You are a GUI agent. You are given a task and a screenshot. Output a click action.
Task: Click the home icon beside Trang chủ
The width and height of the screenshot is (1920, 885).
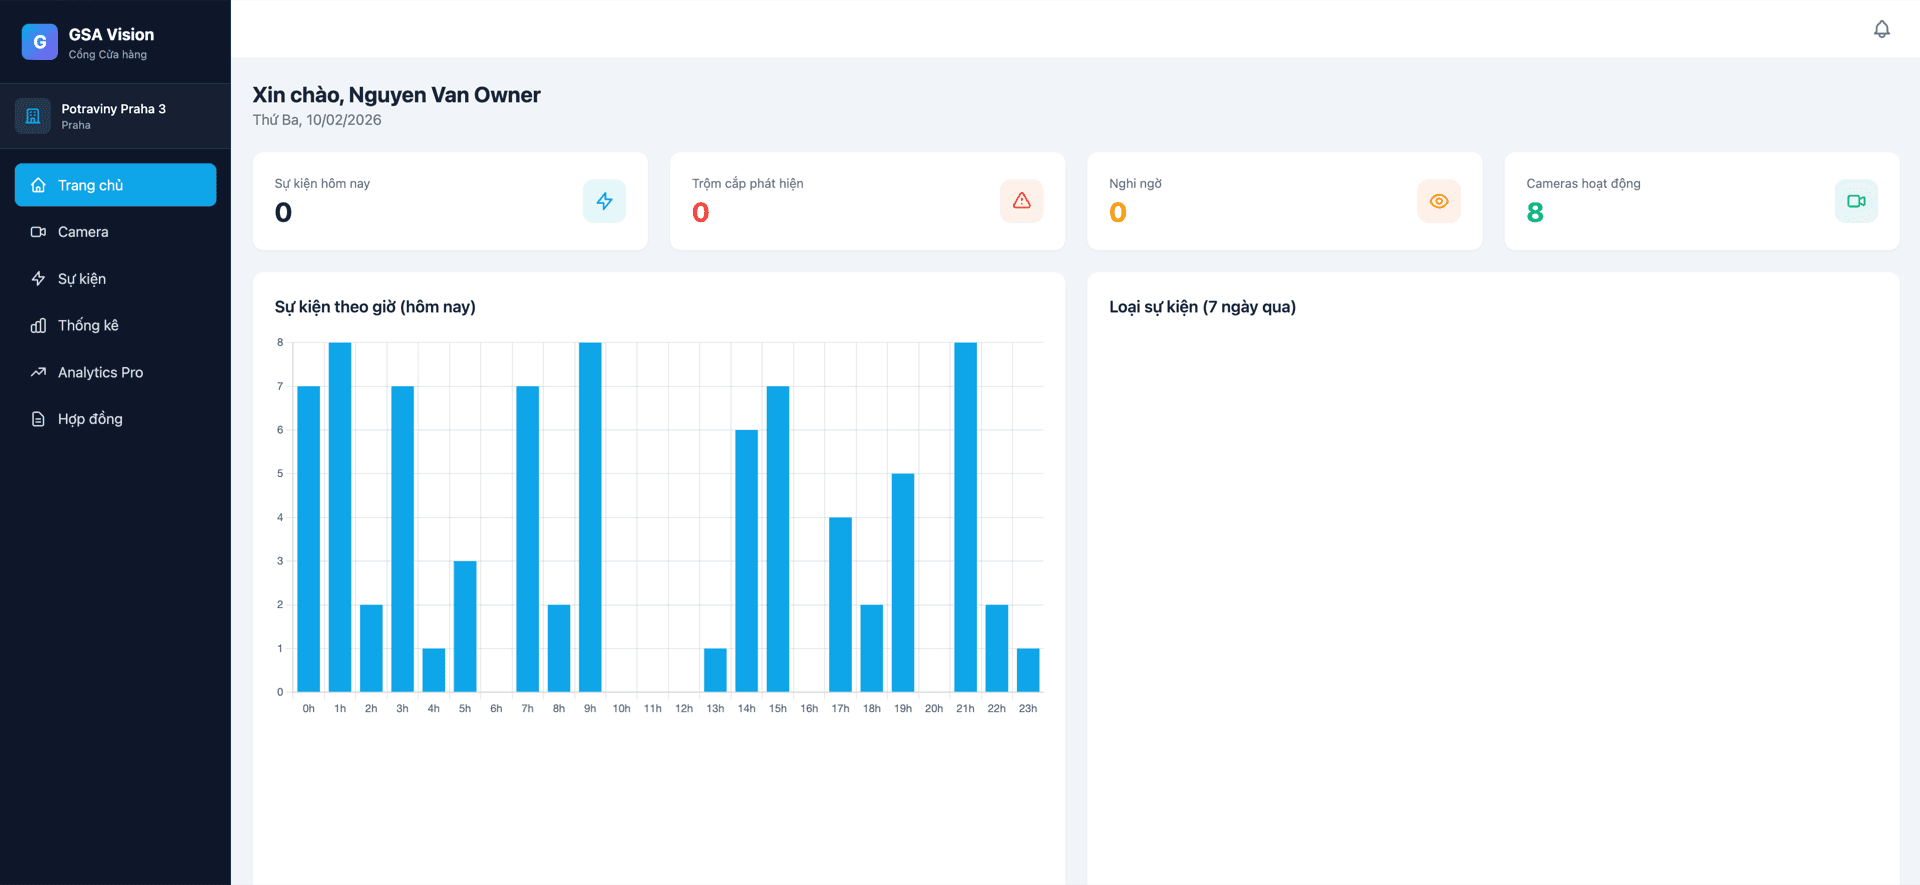(38, 185)
